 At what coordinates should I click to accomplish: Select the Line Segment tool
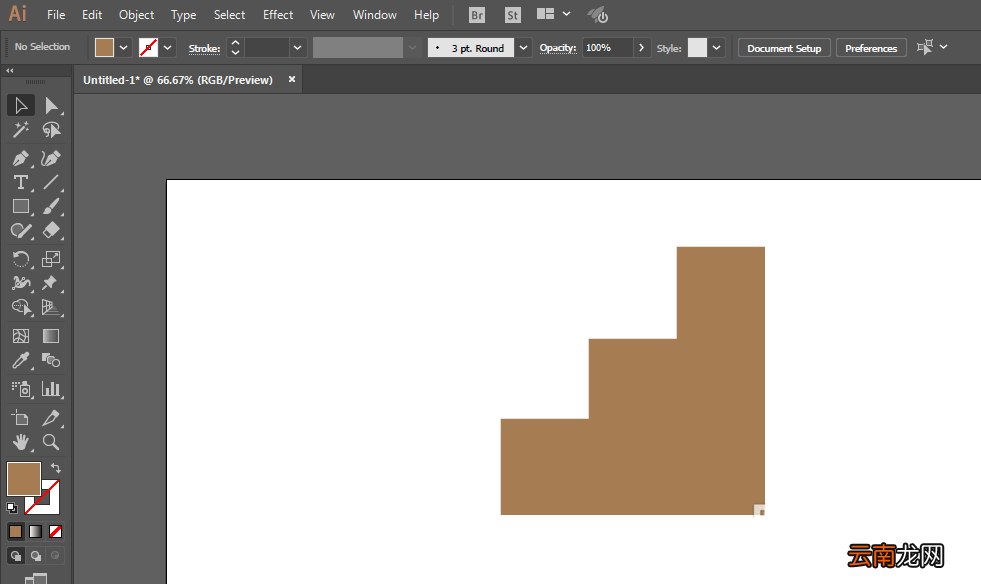click(51, 182)
